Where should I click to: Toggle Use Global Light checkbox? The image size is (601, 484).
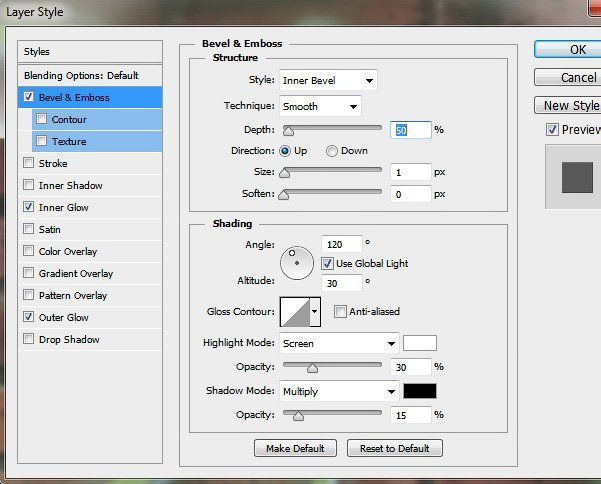pyautogui.click(x=327, y=263)
